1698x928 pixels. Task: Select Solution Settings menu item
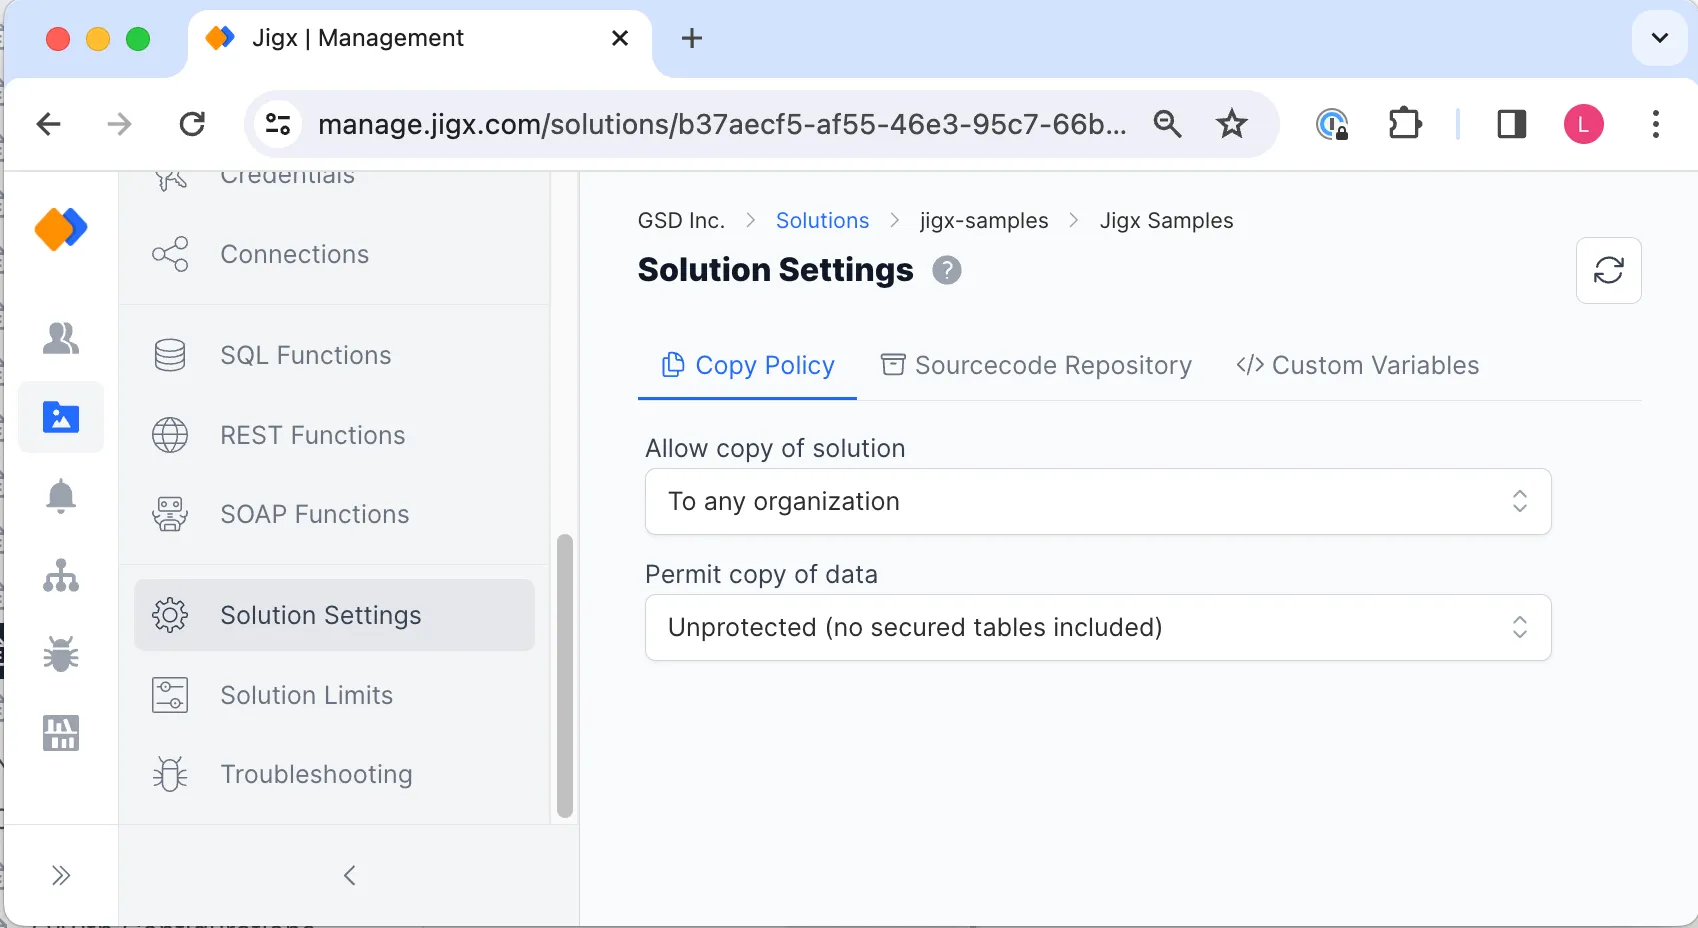pos(334,615)
